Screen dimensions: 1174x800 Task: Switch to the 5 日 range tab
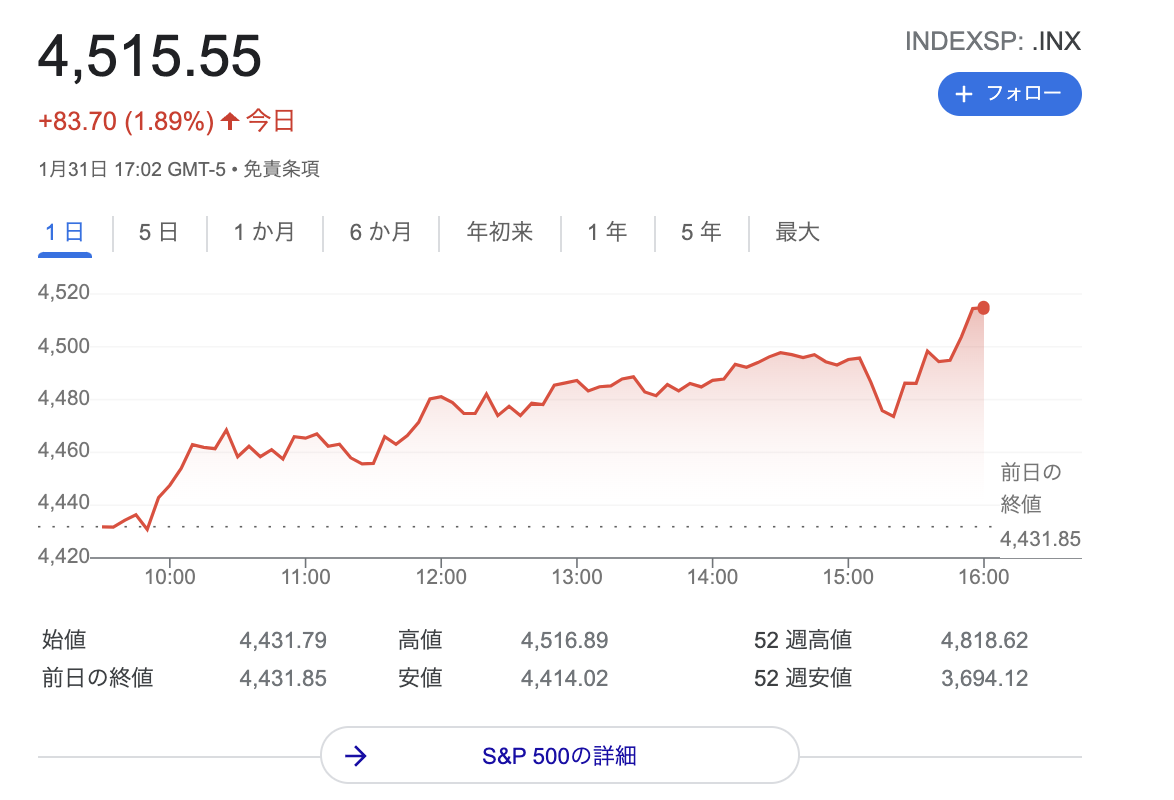coord(159,232)
